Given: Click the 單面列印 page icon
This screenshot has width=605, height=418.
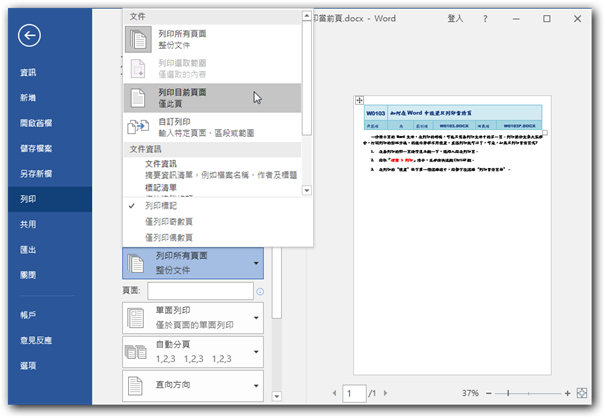Looking at the screenshot, I should pyautogui.click(x=135, y=318).
